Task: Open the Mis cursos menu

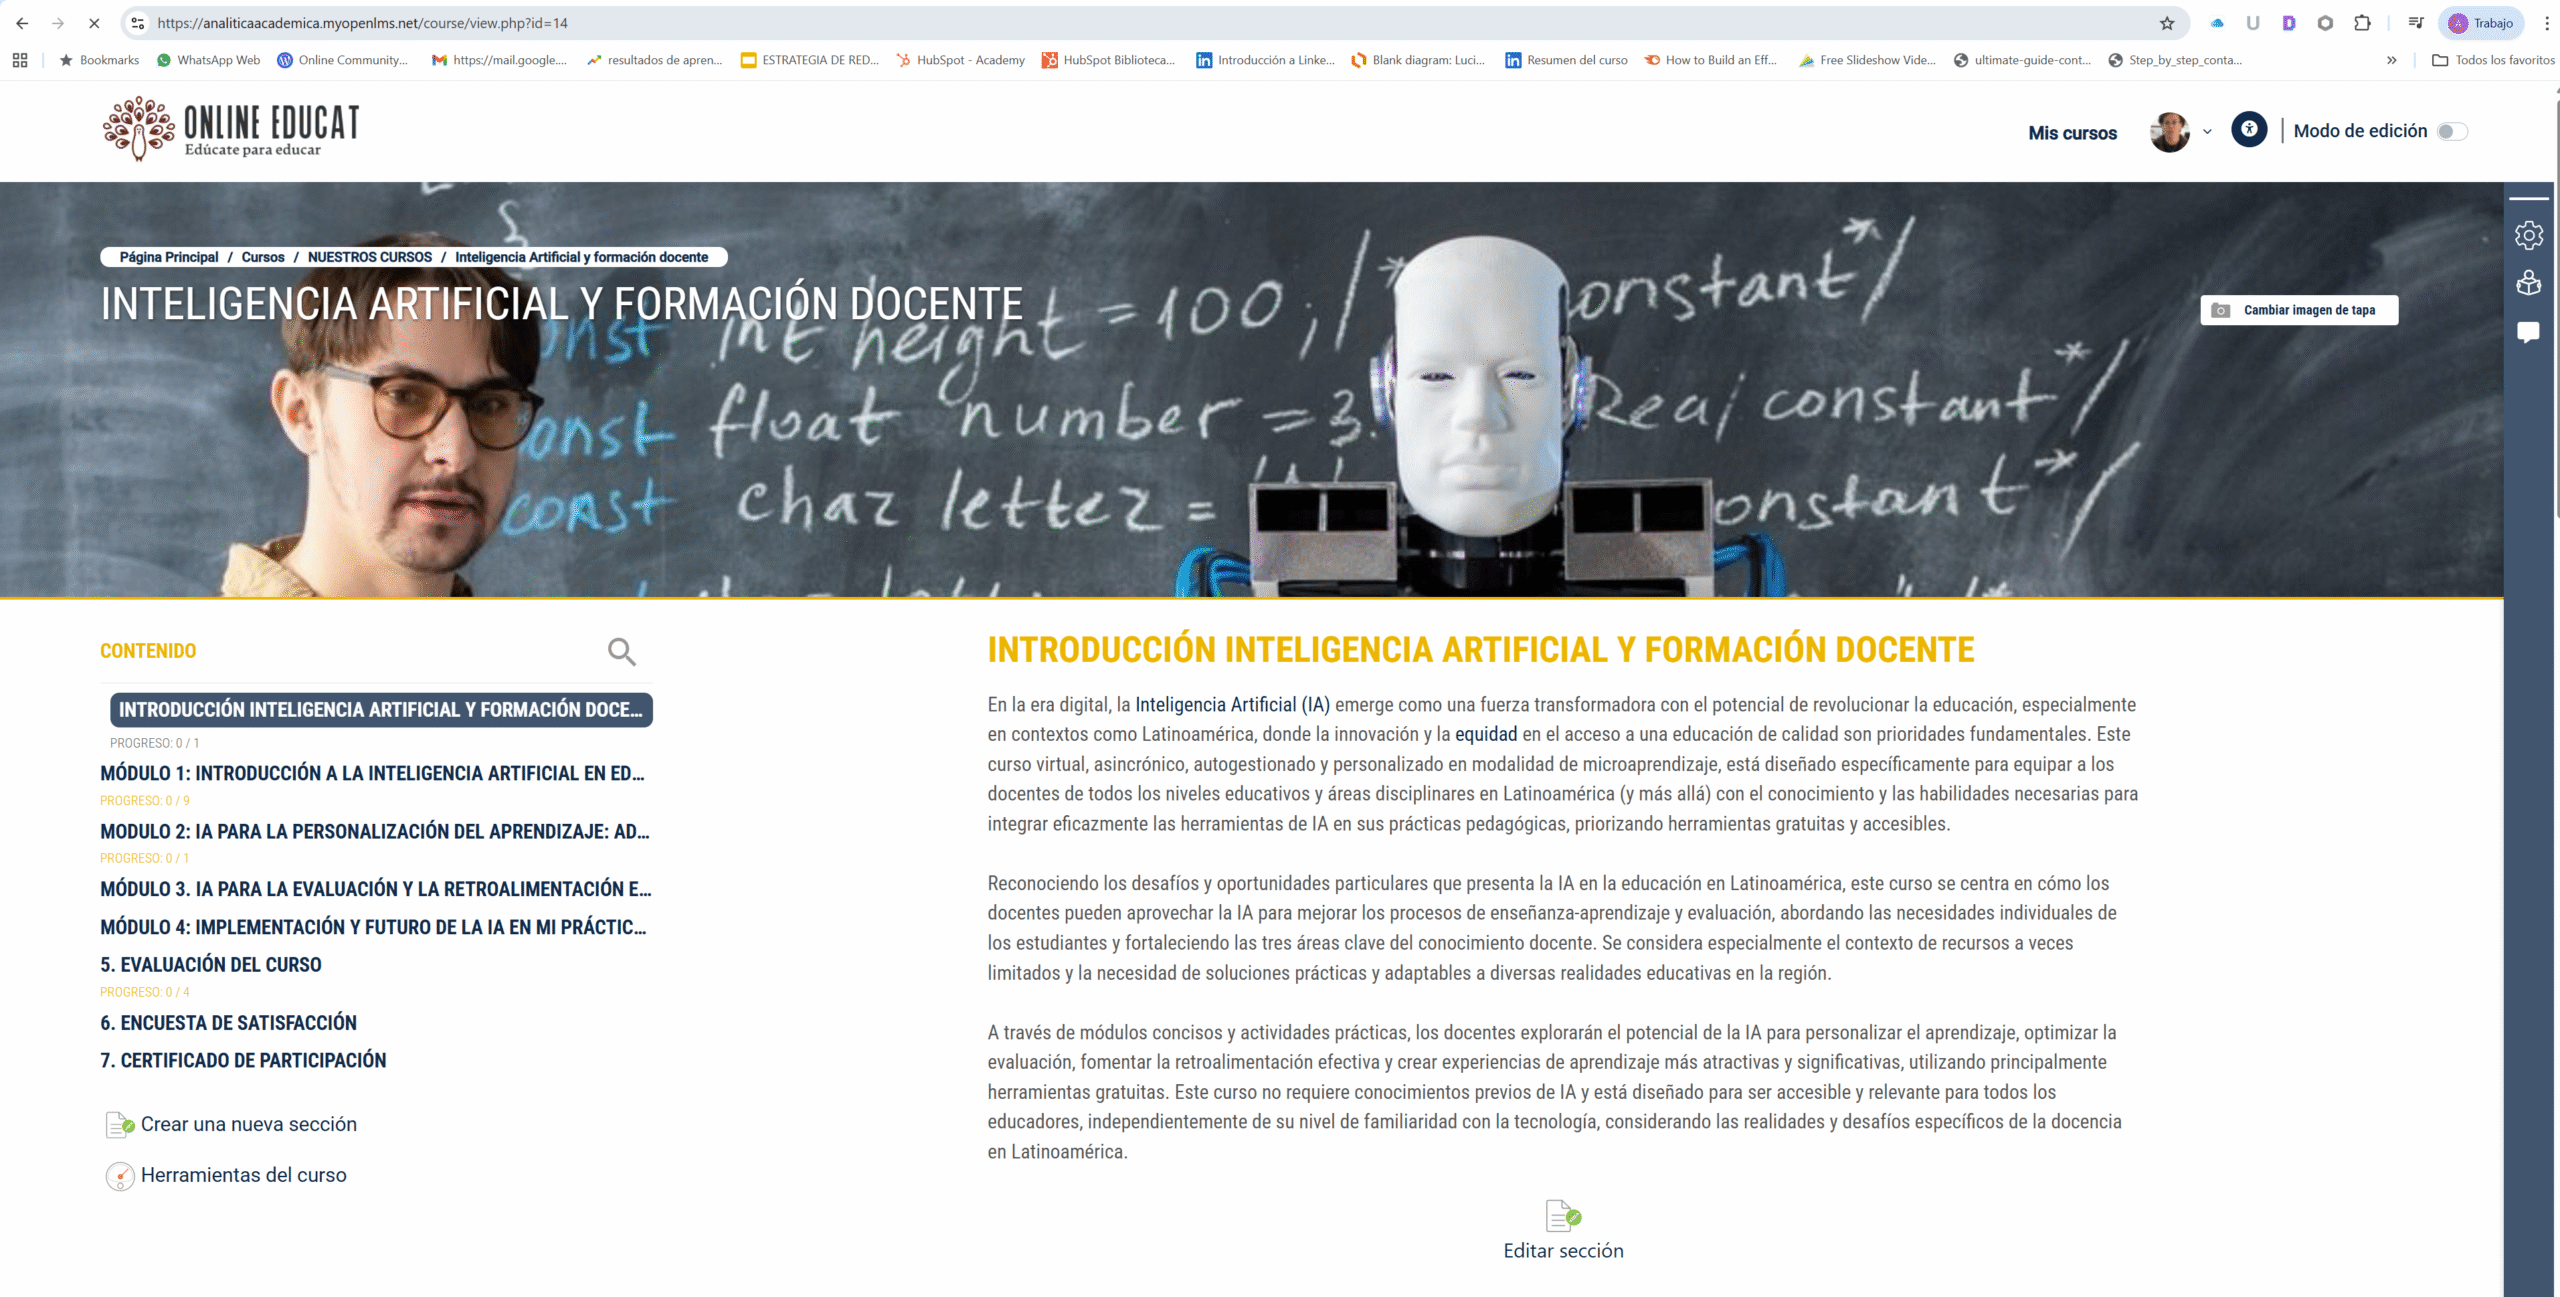Action: click(x=2072, y=132)
